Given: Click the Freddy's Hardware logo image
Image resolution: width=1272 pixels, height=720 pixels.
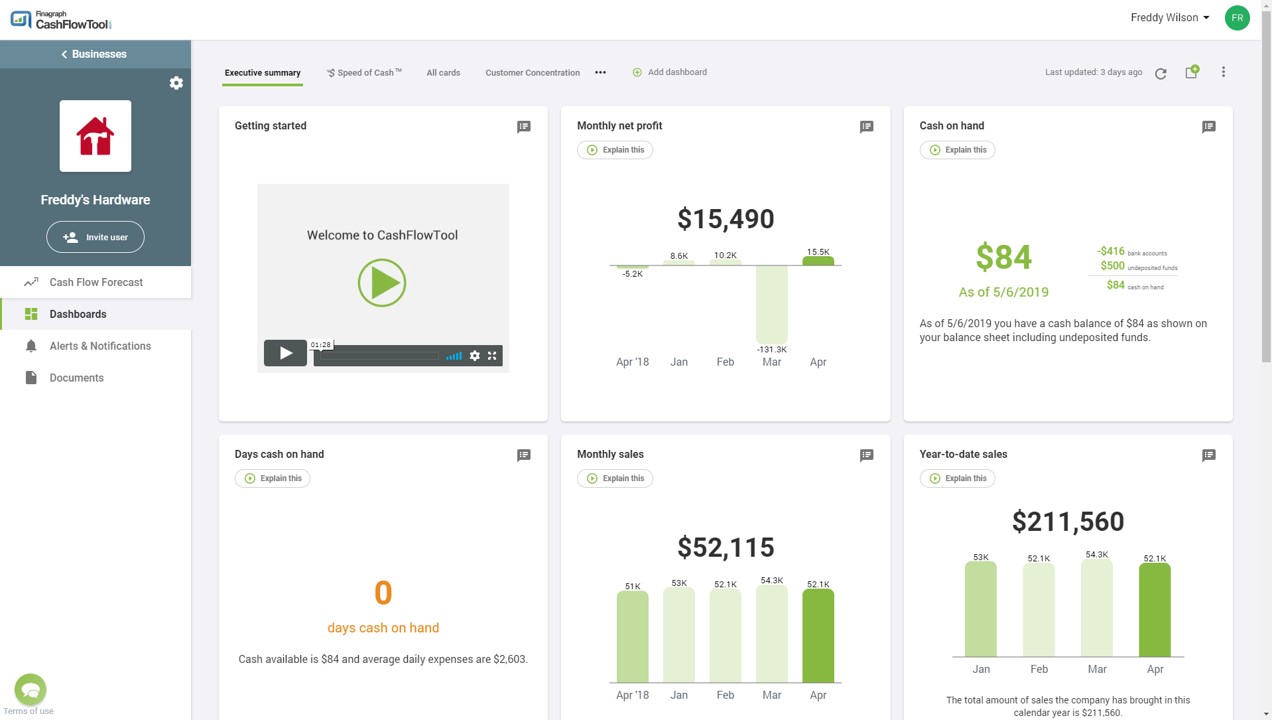Looking at the screenshot, I should tap(95, 136).
